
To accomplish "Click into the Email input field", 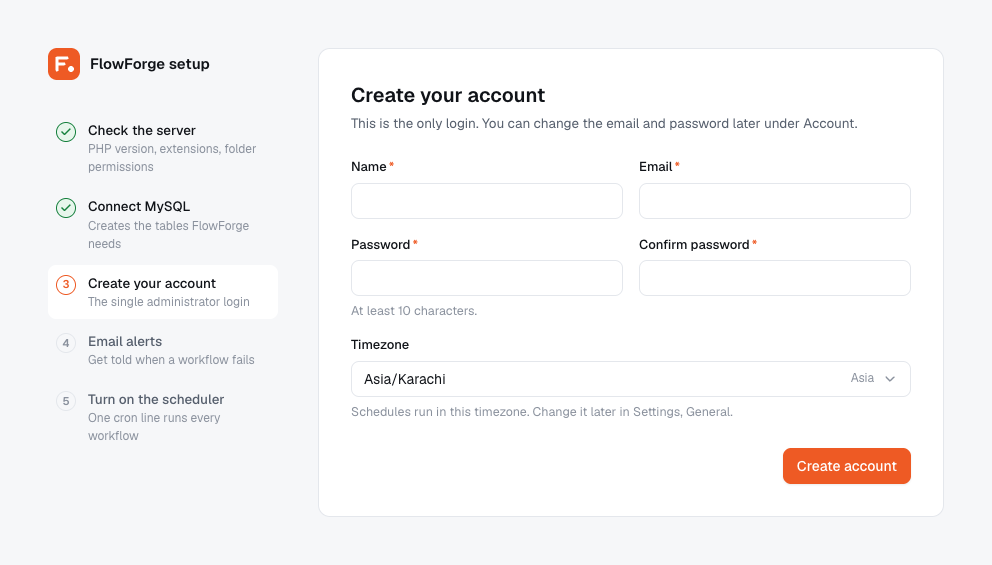I will pos(774,201).
